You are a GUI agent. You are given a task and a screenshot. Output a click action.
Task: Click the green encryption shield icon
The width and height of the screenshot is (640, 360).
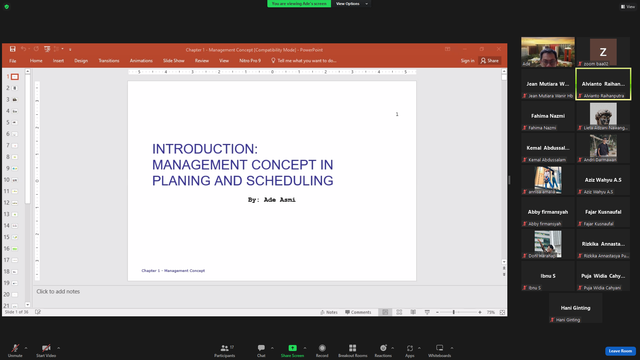[x=7, y=7]
